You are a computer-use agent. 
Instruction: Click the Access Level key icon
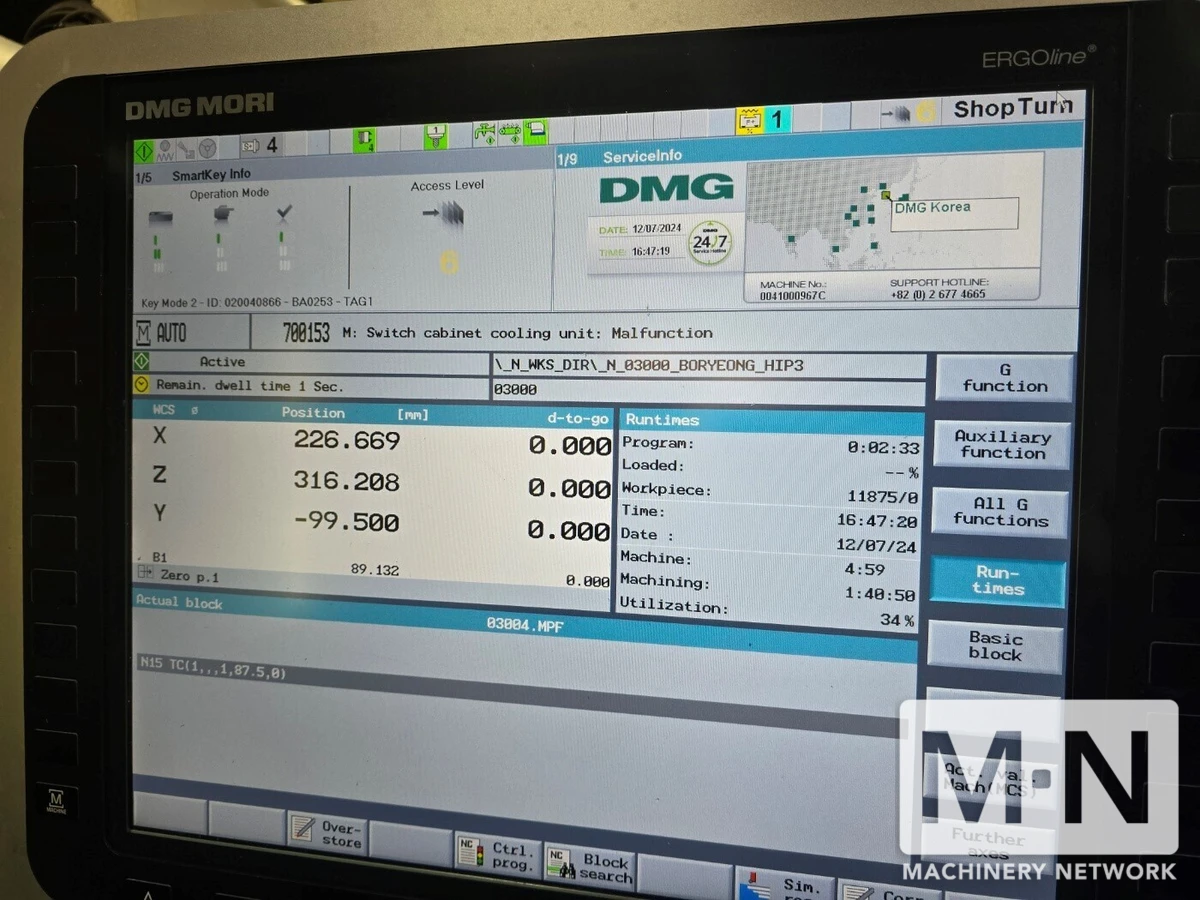tap(445, 212)
